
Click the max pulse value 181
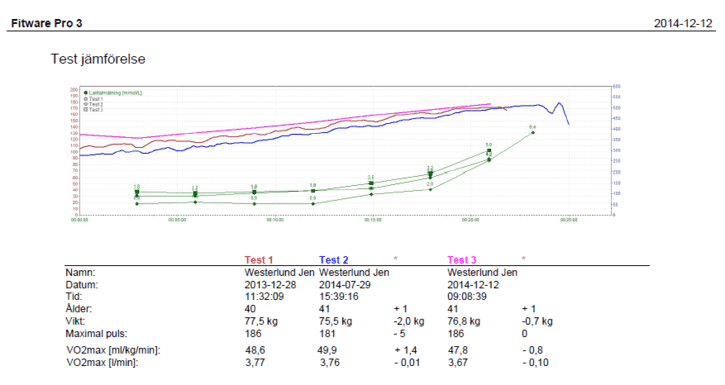[327, 334]
